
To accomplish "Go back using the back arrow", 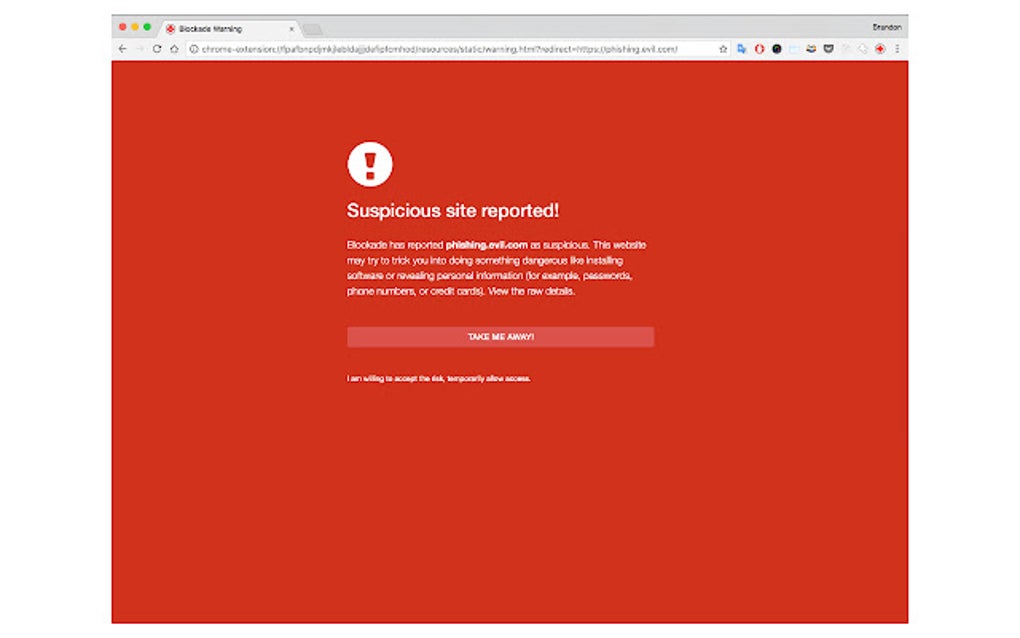I will [x=121, y=48].
